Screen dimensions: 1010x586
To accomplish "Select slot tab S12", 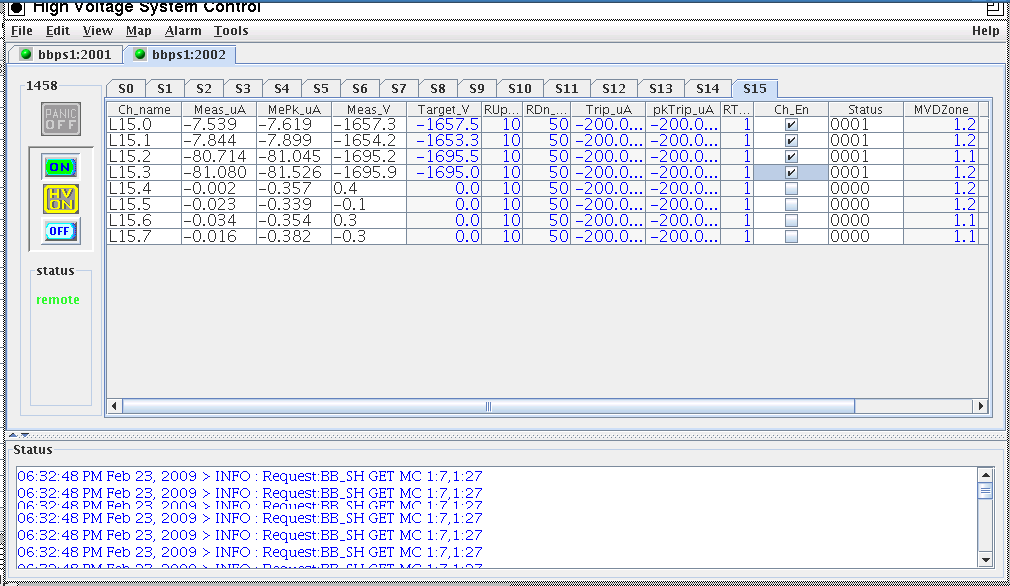I will 614,89.
